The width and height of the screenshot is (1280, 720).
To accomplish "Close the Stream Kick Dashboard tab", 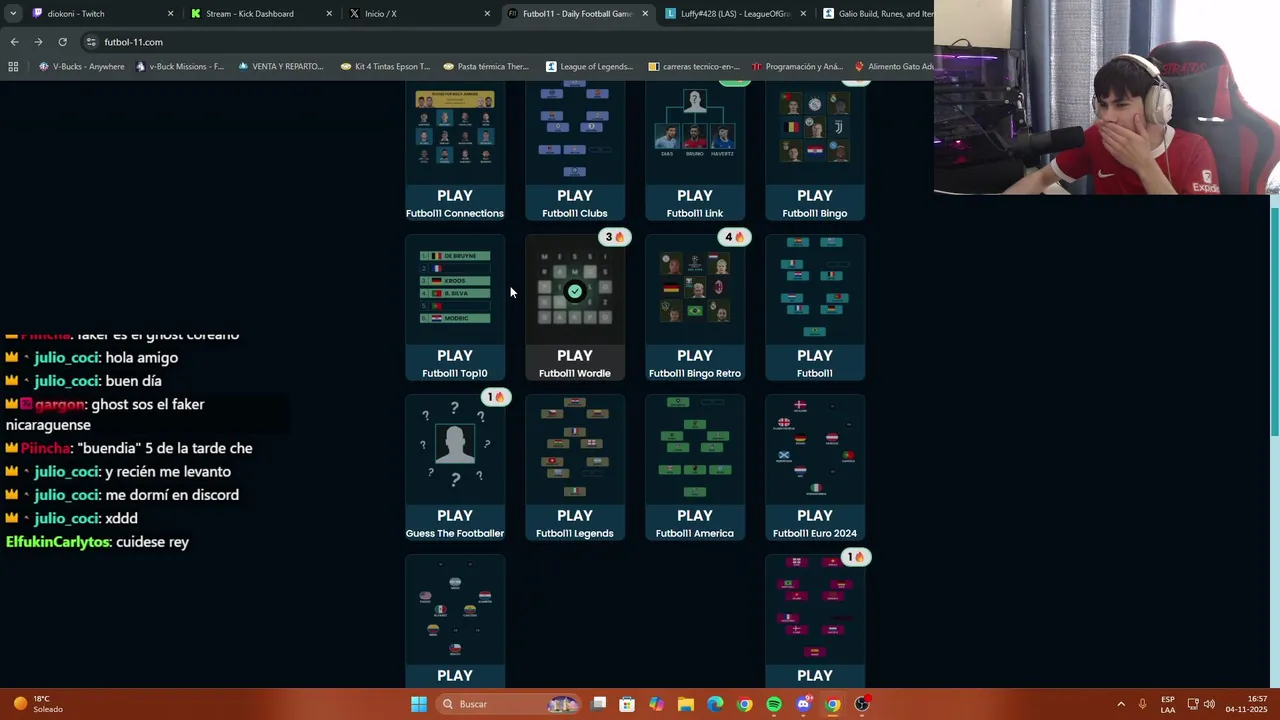I will 329,14.
